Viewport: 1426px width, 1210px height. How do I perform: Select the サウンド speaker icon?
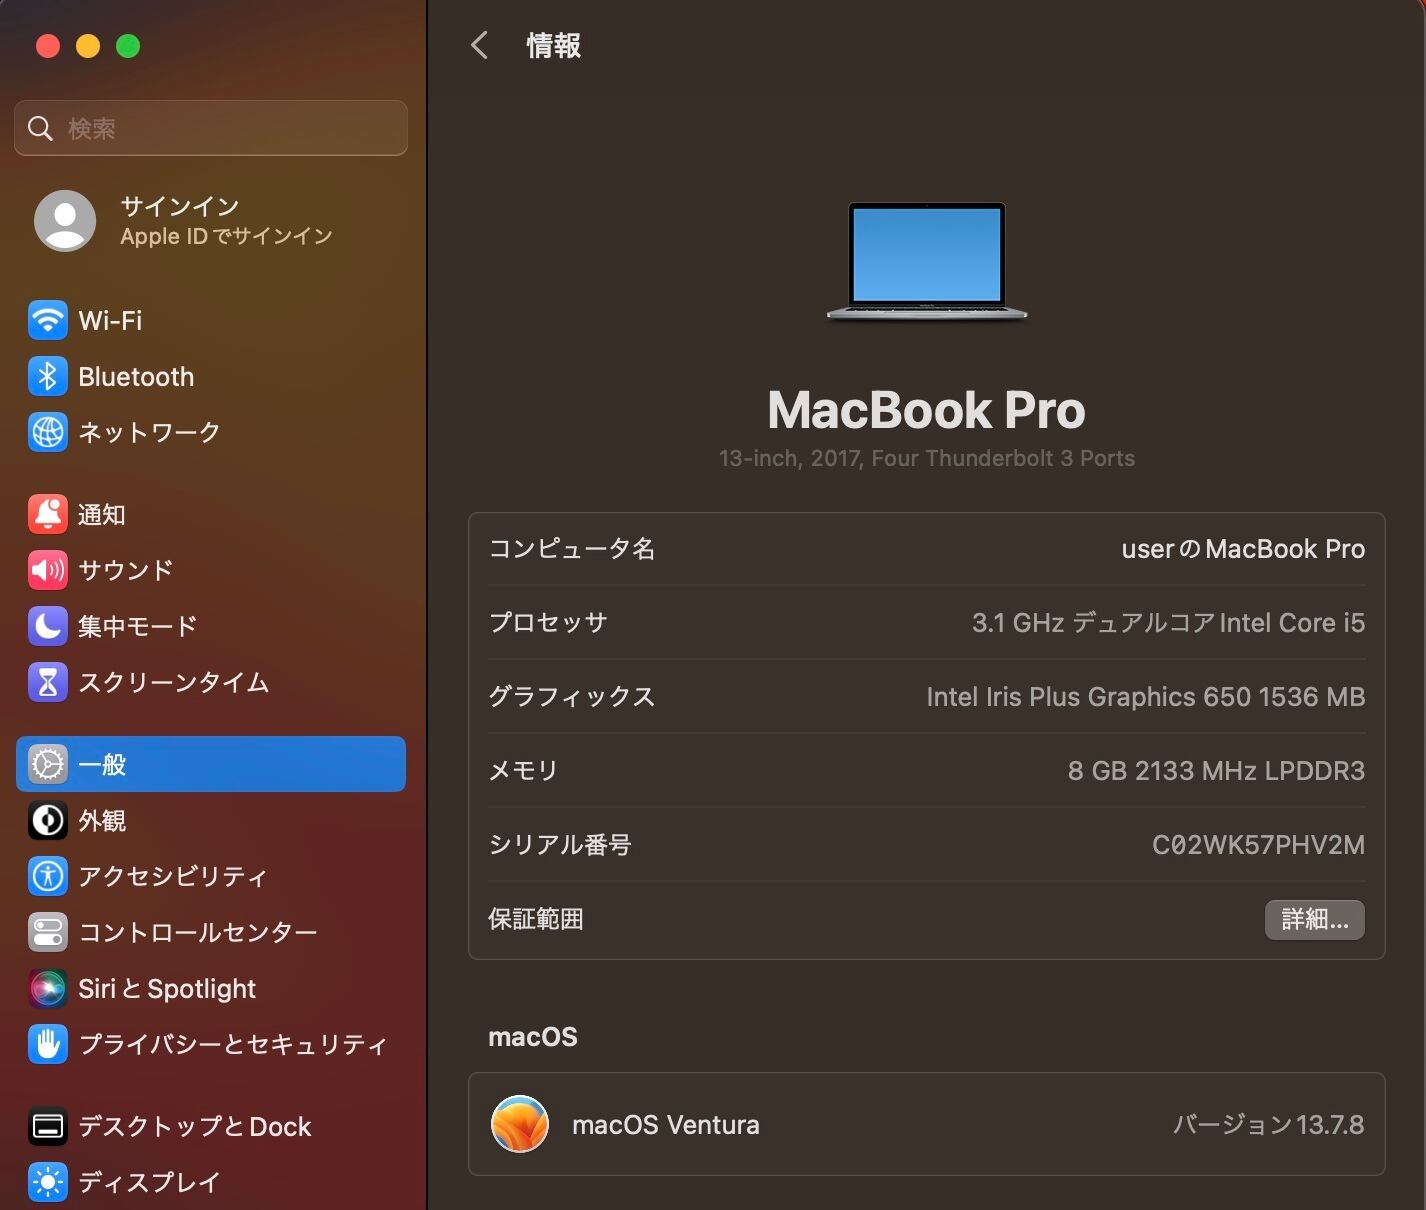click(48, 571)
